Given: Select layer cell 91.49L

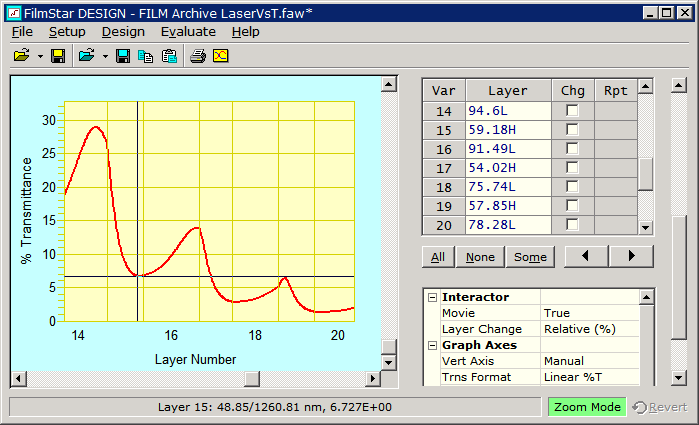Looking at the screenshot, I should 508,149.
